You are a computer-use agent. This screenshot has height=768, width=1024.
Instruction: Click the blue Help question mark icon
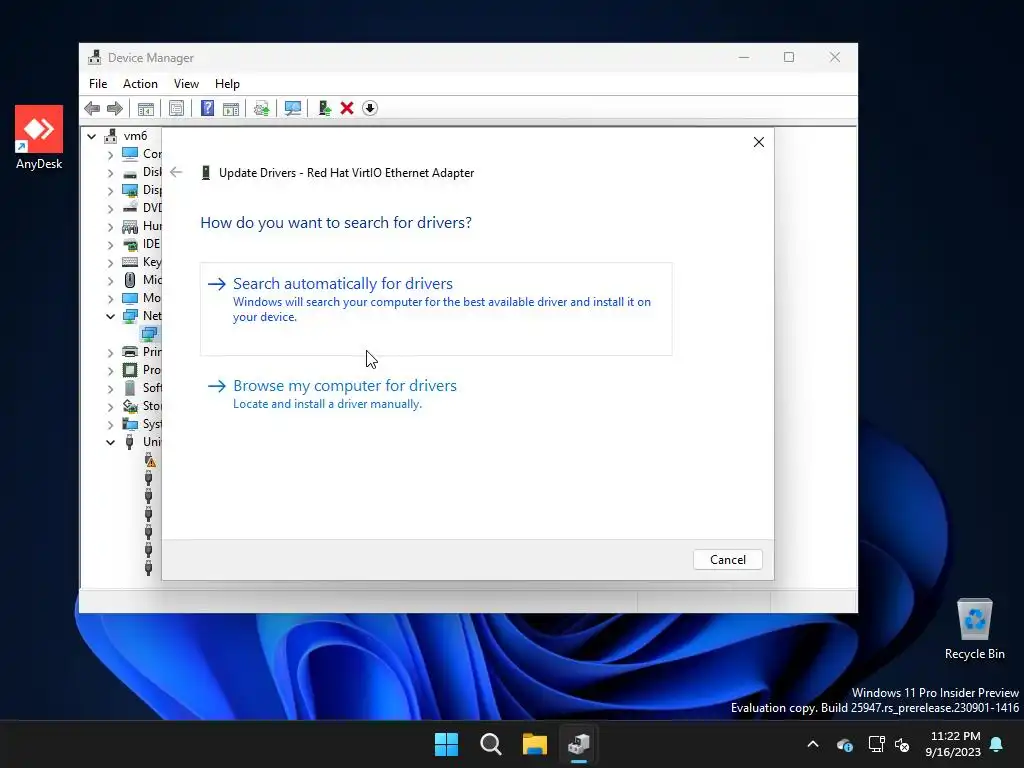pyautogui.click(x=207, y=108)
